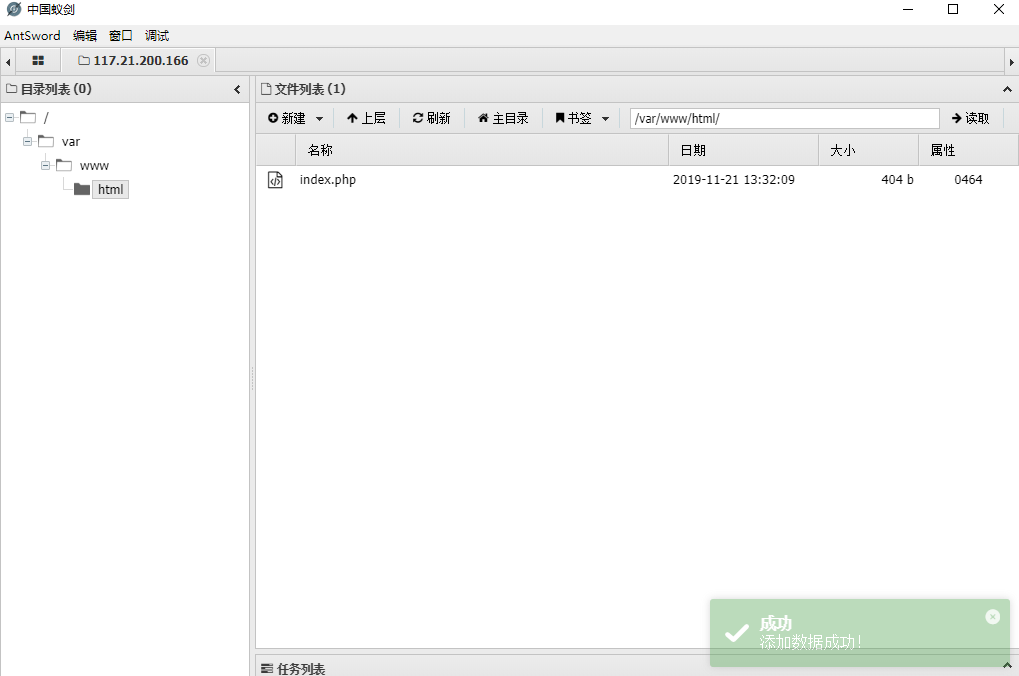This screenshot has width=1019, height=676.
Task: Click the panel splitter handle between lists
Action: tap(252, 378)
